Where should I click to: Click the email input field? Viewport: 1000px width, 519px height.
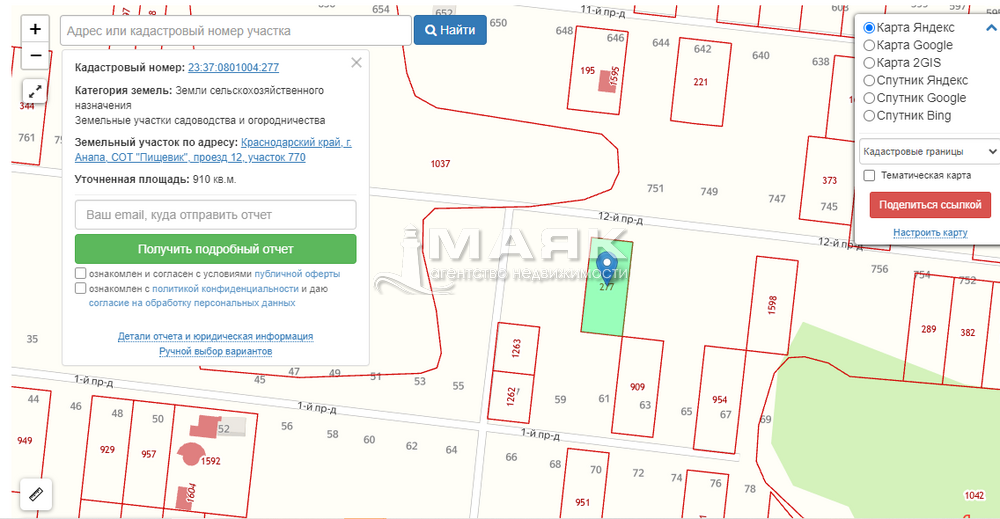point(215,215)
